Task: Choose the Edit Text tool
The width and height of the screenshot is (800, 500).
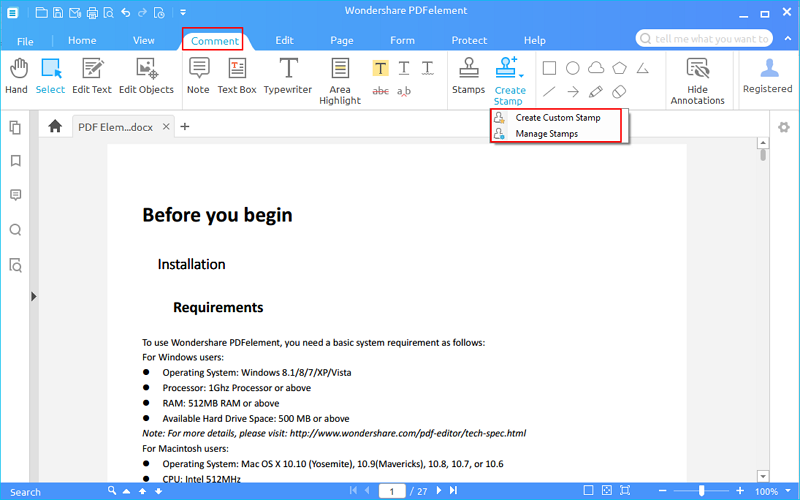Action: coord(92,77)
